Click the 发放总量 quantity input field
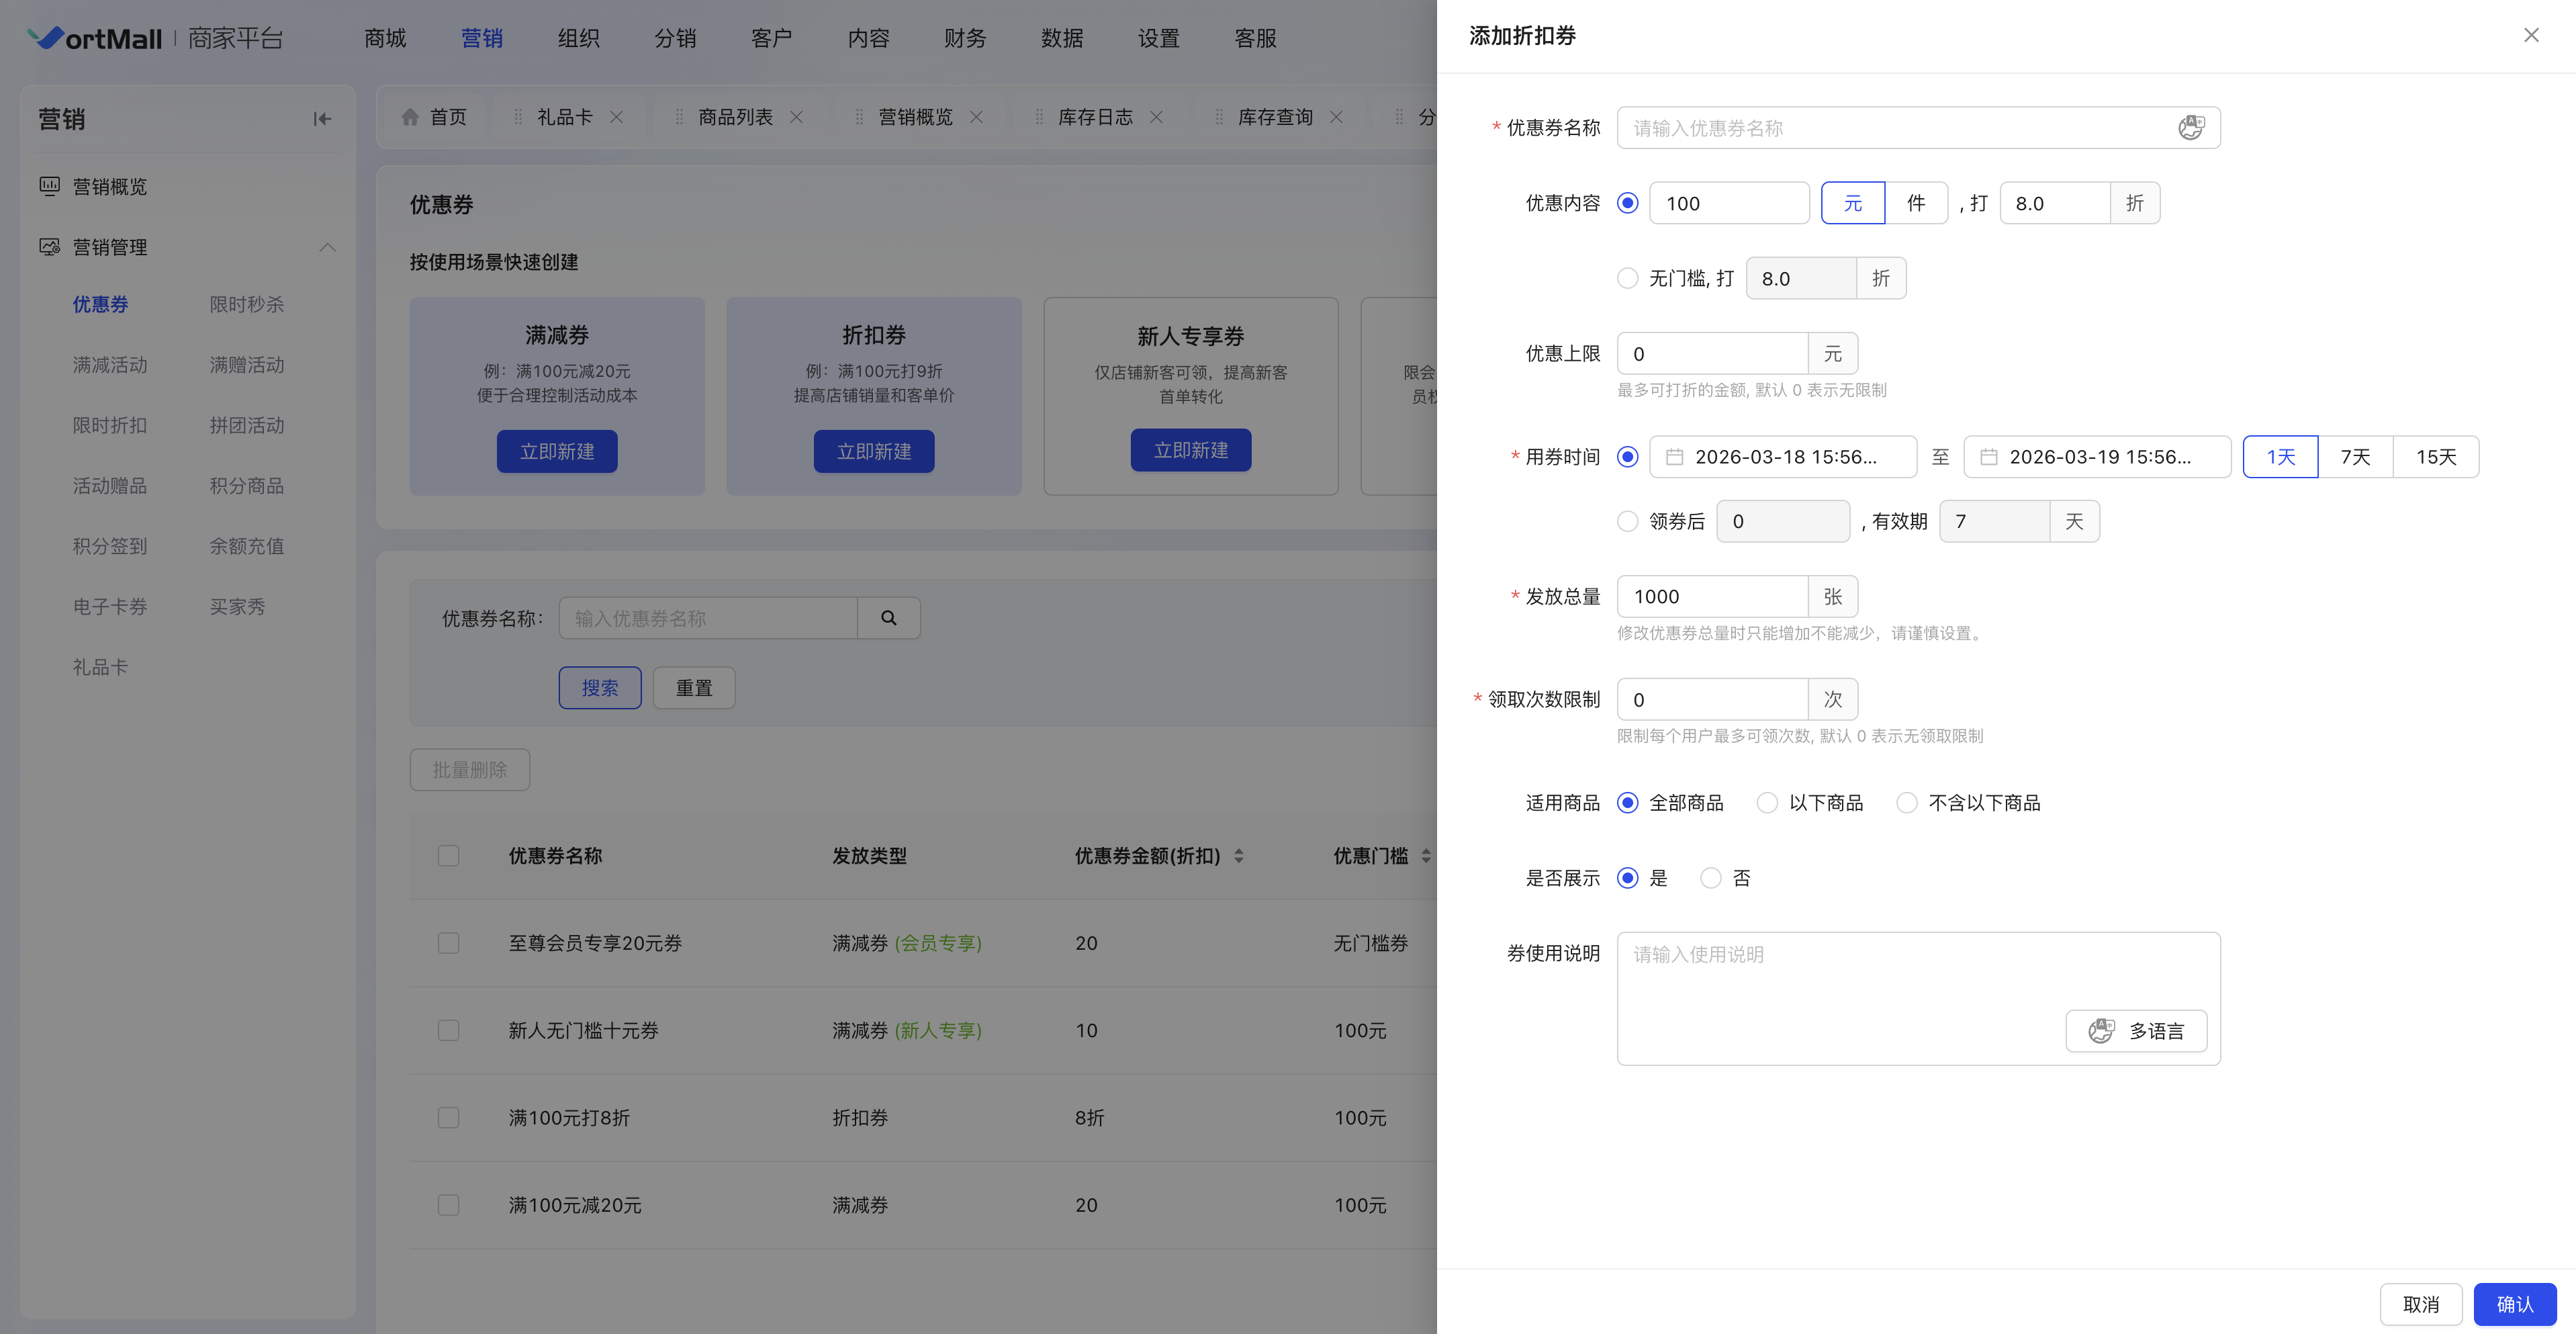The image size is (2576, 1334). pos(1712,597)
